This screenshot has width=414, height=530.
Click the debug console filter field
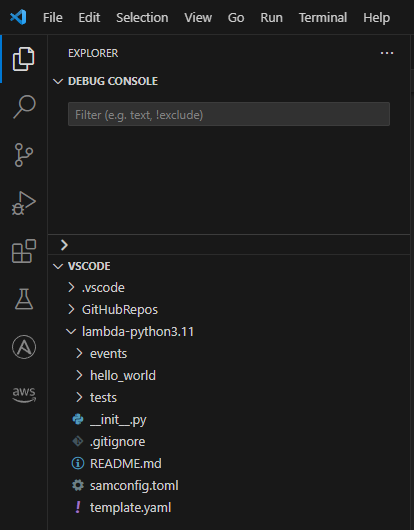coord(229,114)
